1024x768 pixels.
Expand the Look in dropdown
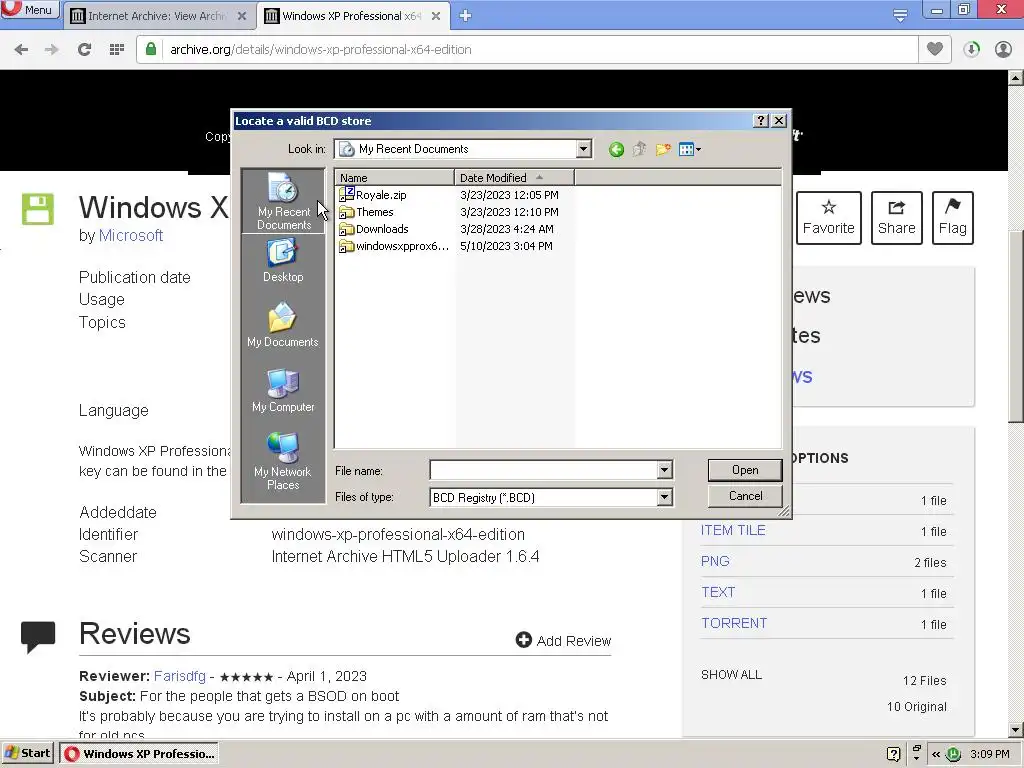click(583, 149)
